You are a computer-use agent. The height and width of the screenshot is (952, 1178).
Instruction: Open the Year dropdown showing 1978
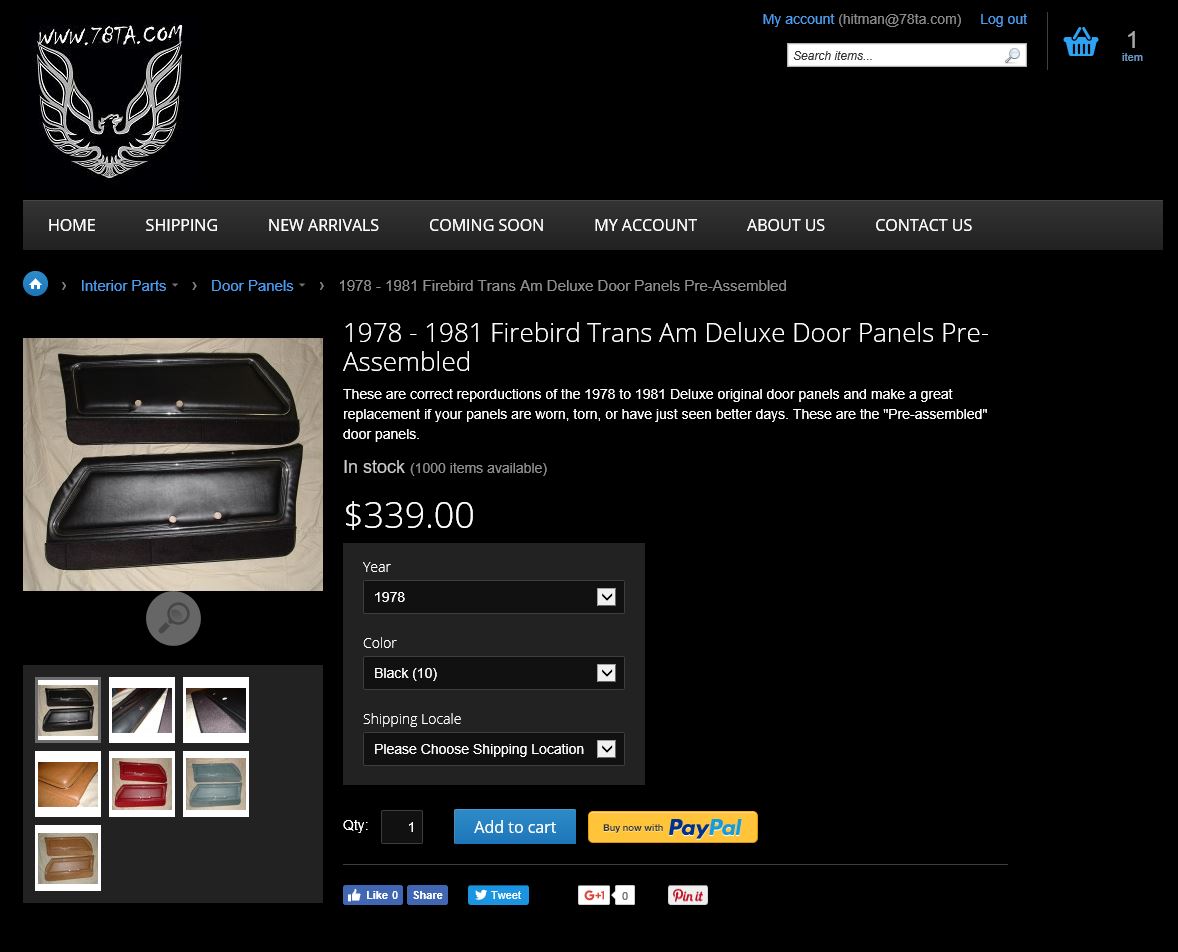pos(494,597)
